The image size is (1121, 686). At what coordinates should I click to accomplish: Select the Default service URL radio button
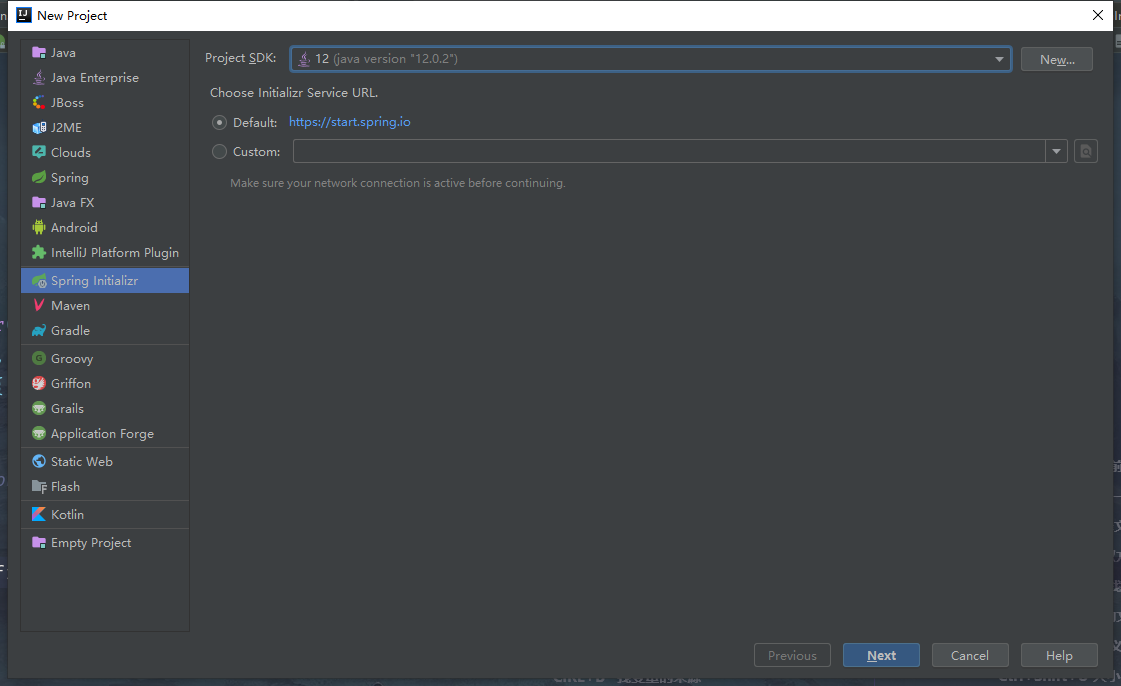pyautogui.click(x=219, y=123)
